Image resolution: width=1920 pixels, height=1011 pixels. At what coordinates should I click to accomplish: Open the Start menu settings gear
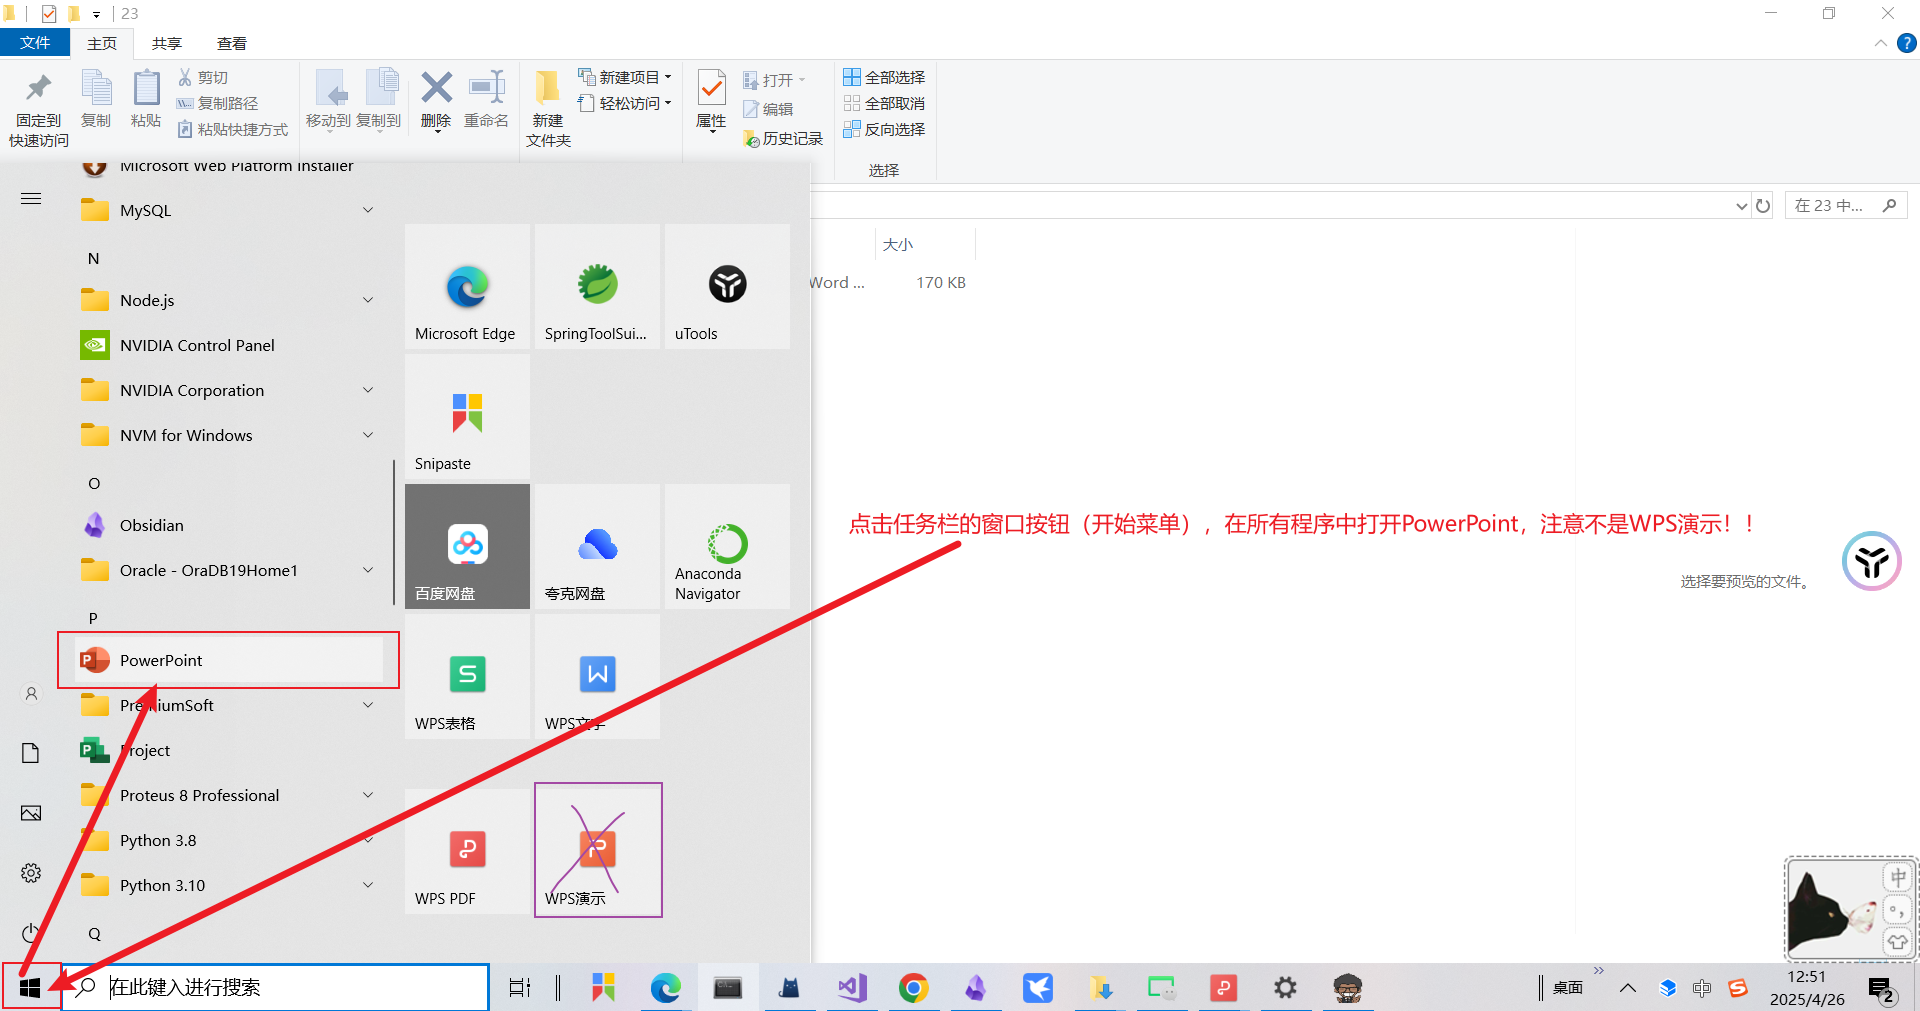pyautogui.click(x=31, y=873)
